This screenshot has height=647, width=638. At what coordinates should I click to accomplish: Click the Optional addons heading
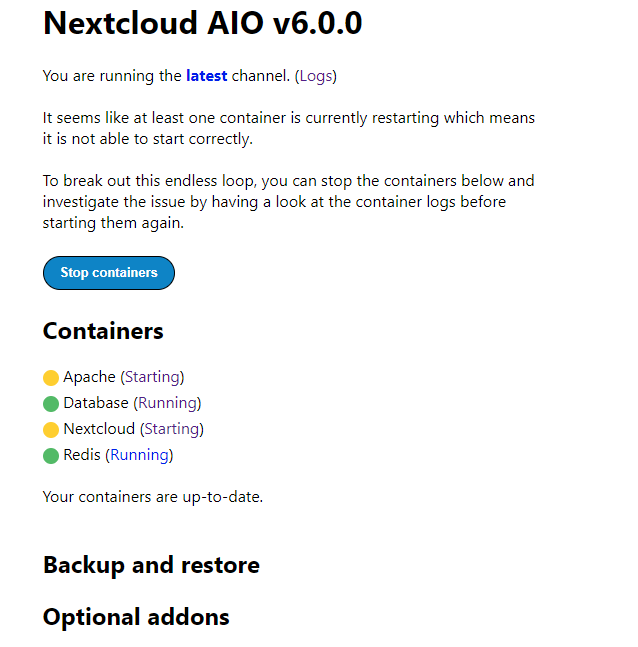tap(136, 617)
